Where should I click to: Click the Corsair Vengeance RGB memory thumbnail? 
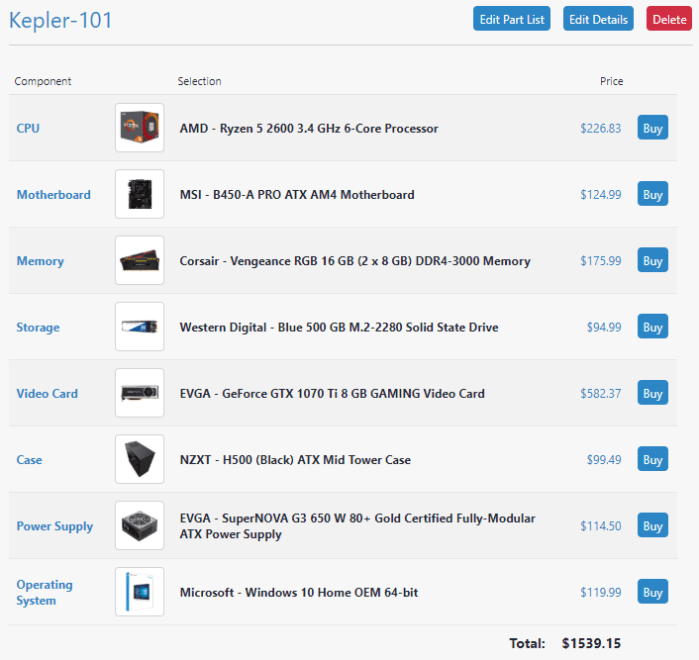[x=139, y=261]
